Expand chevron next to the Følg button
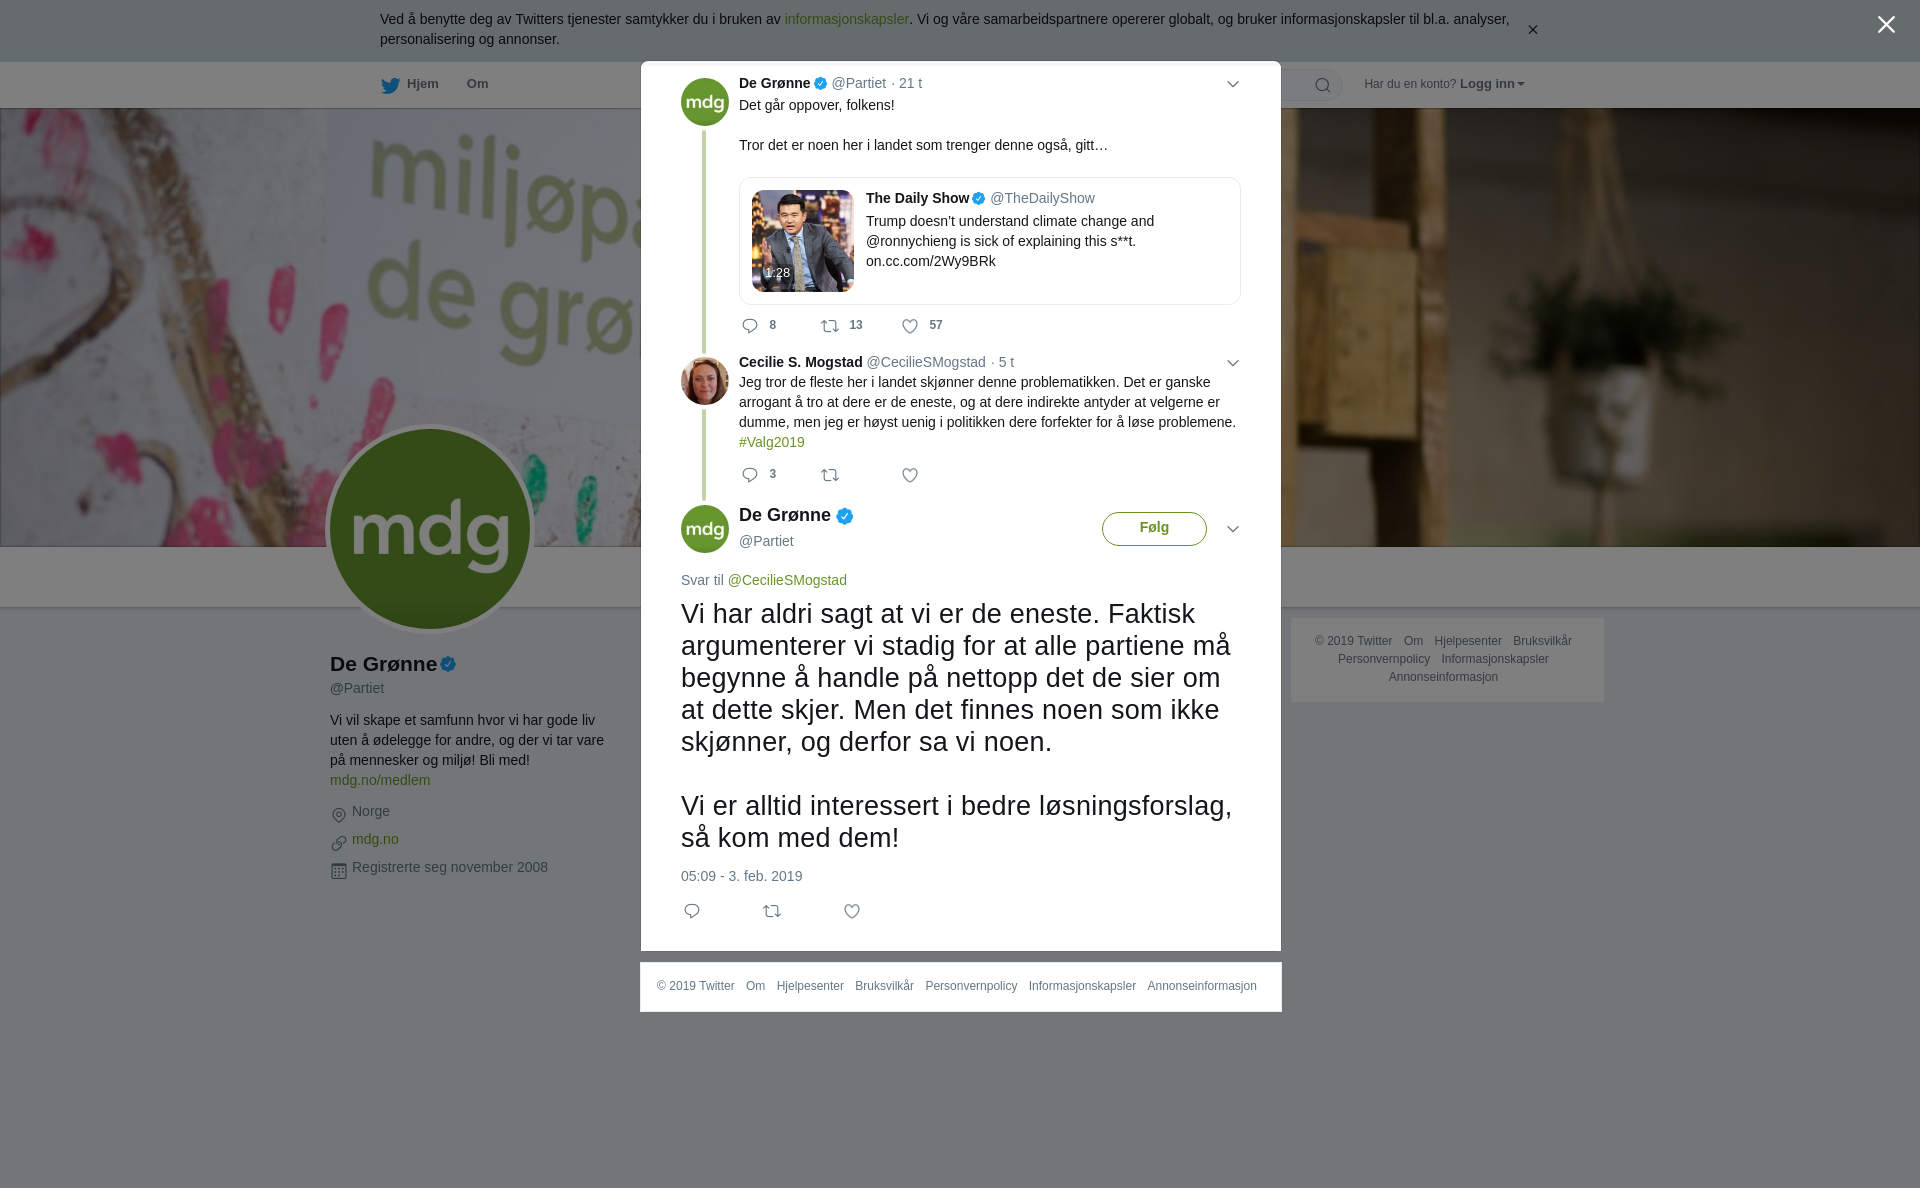The image size is (1920, 1188). 1233,530
